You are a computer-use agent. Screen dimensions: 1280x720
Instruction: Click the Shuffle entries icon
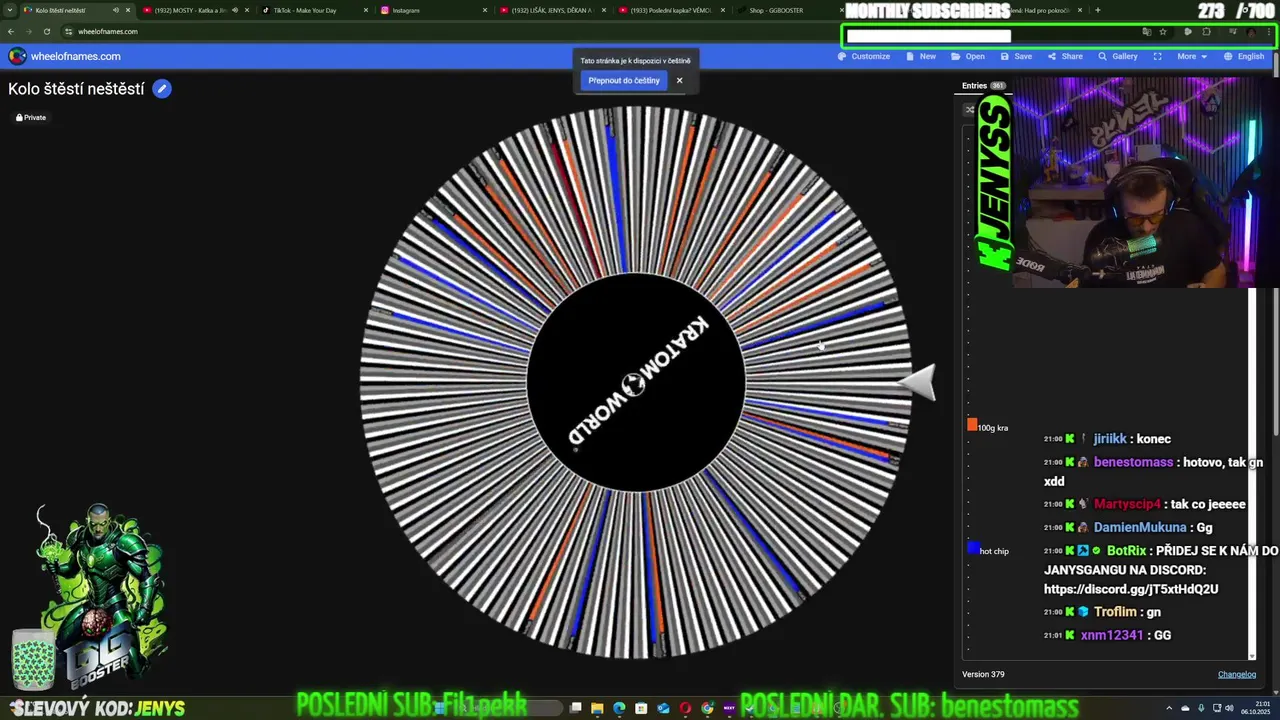pos(969,110)
